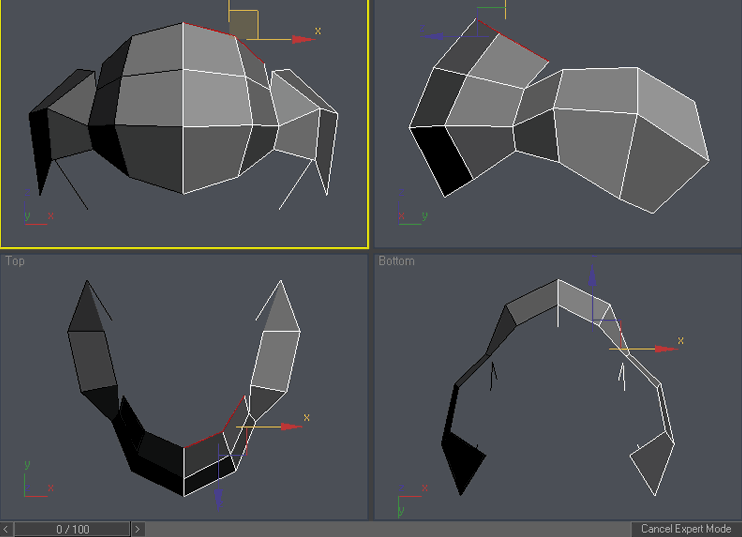Click the time slider showing 0 / 100

(72, 529)
